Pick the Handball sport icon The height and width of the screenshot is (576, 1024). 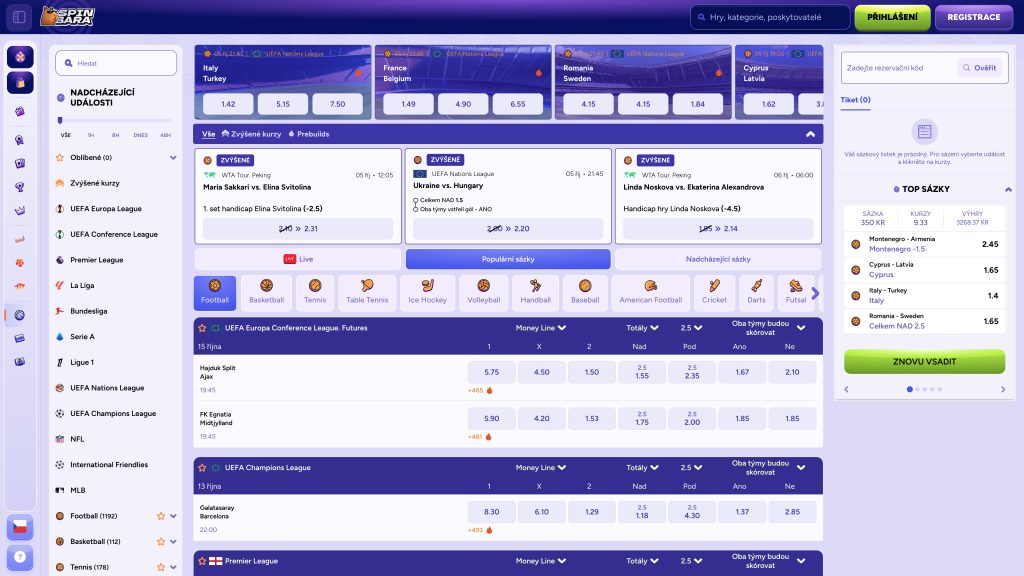(536, 292)
